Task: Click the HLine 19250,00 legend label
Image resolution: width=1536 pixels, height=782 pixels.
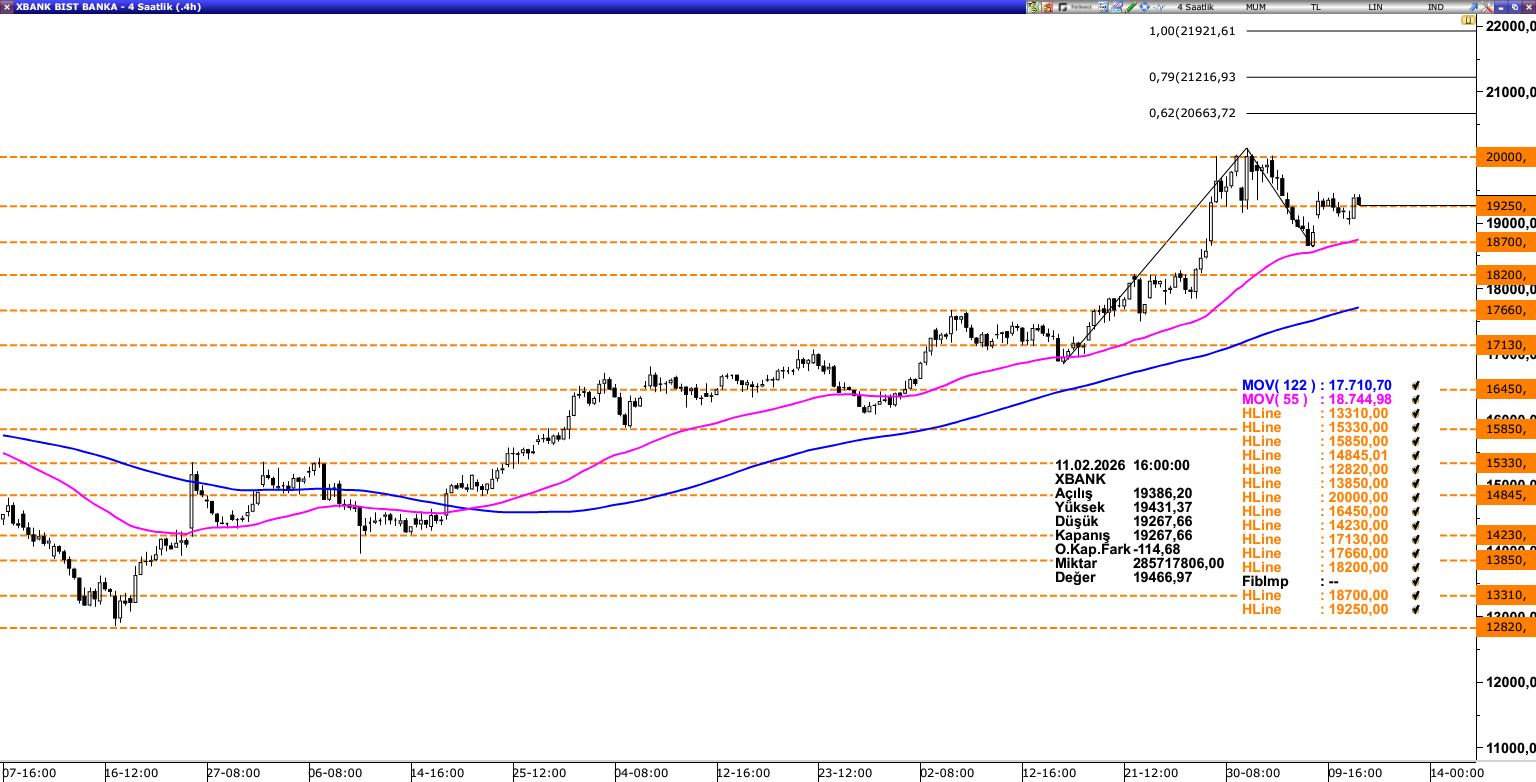Action: 1314,609
